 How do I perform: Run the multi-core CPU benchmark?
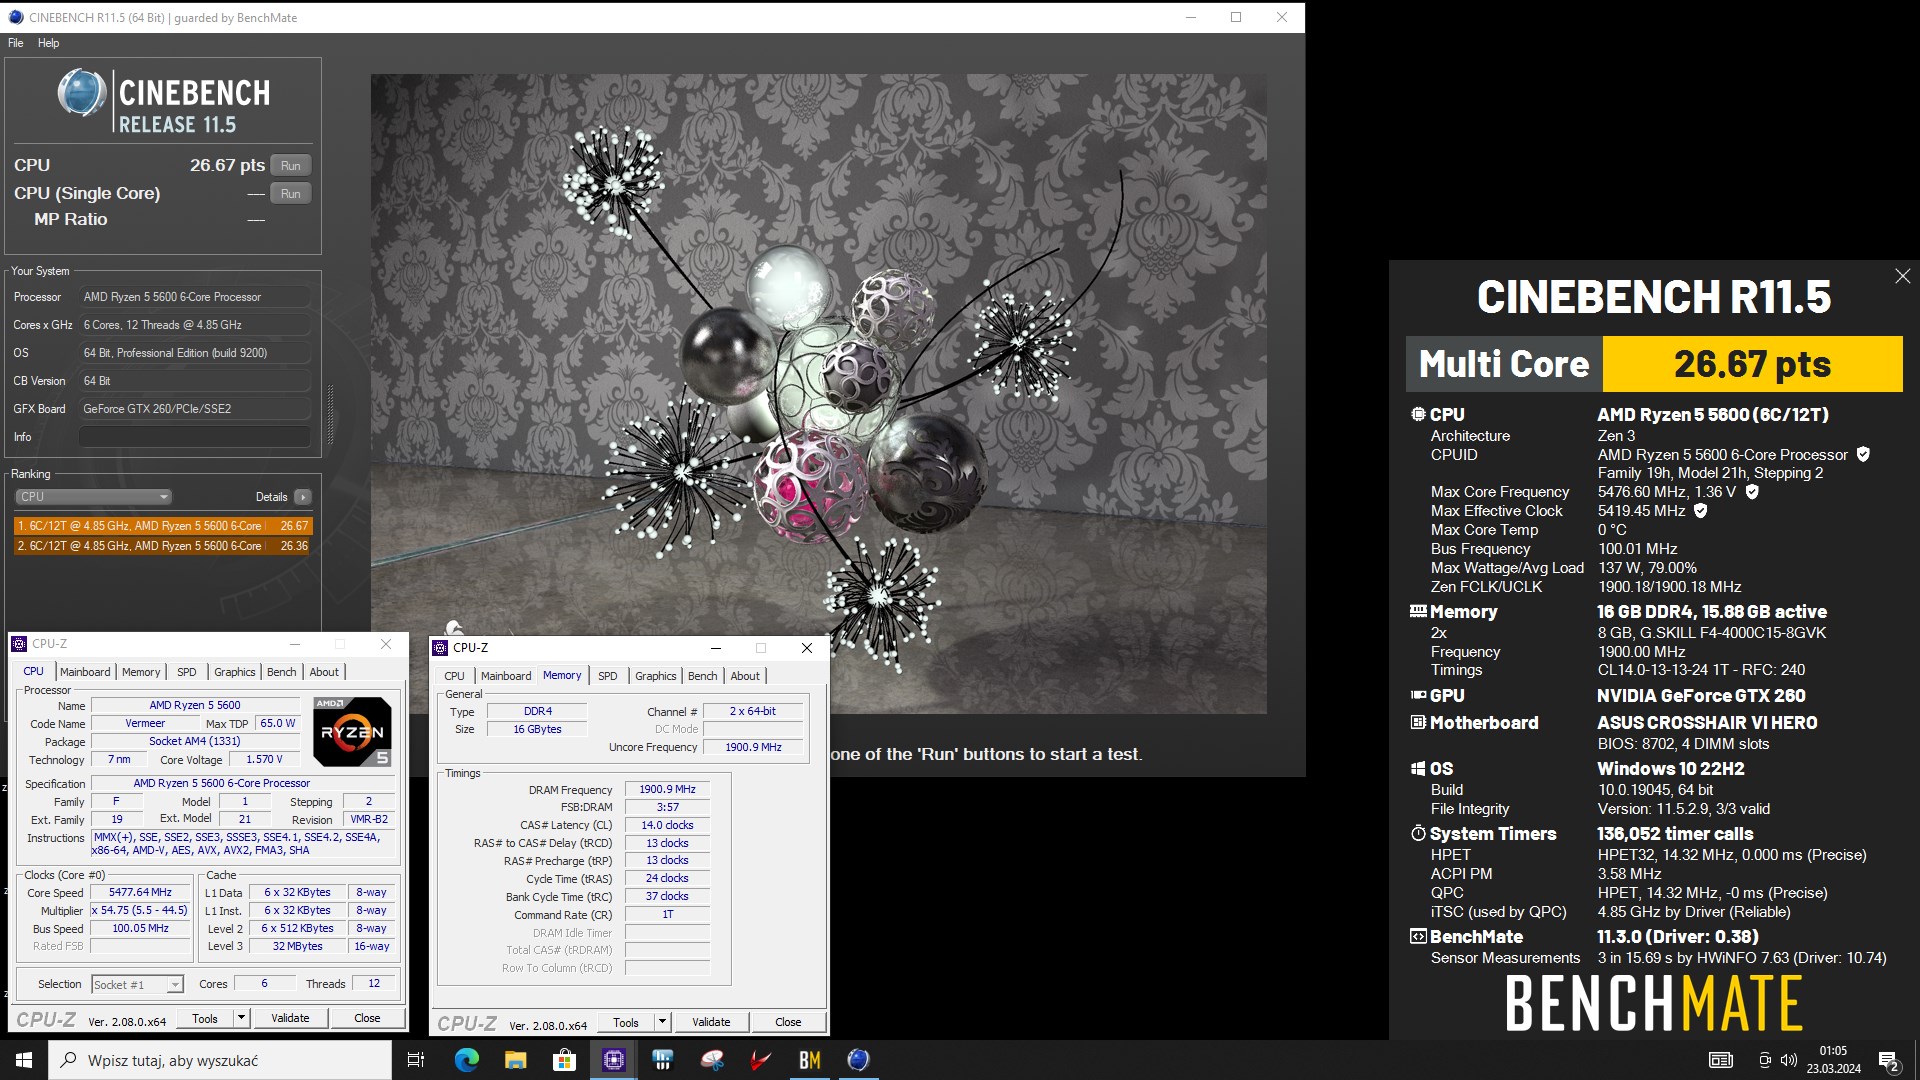tap(290, 166)
